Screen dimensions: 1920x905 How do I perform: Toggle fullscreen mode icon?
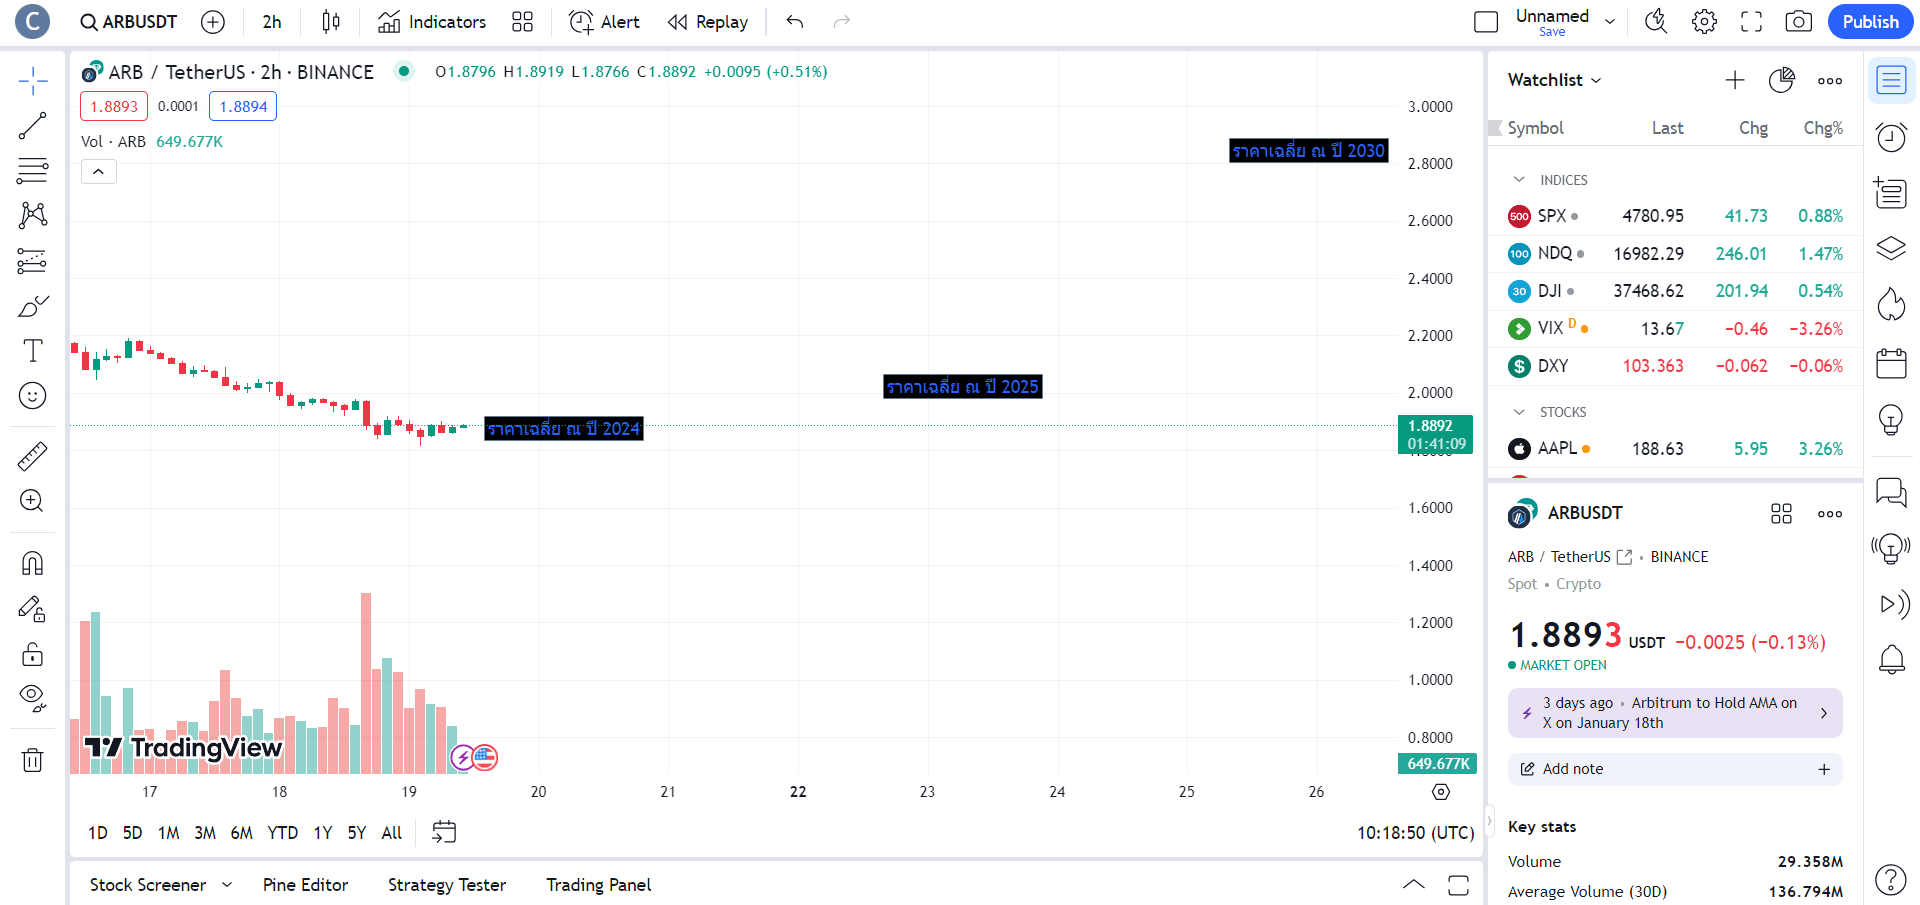click(x=1751, y=22)
